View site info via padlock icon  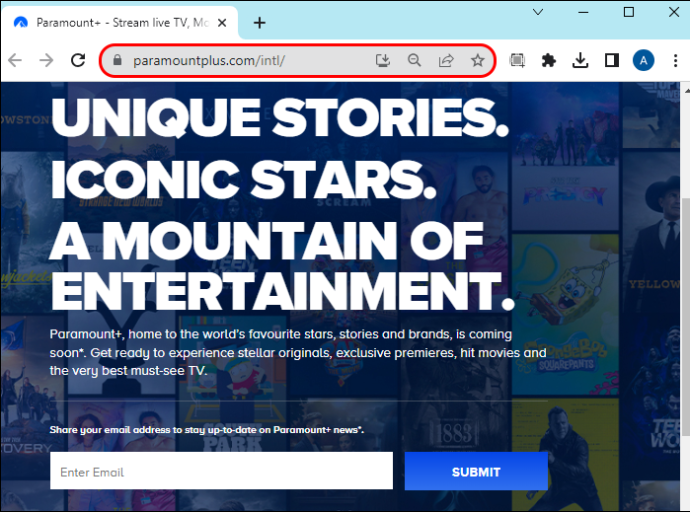[117, 60]
